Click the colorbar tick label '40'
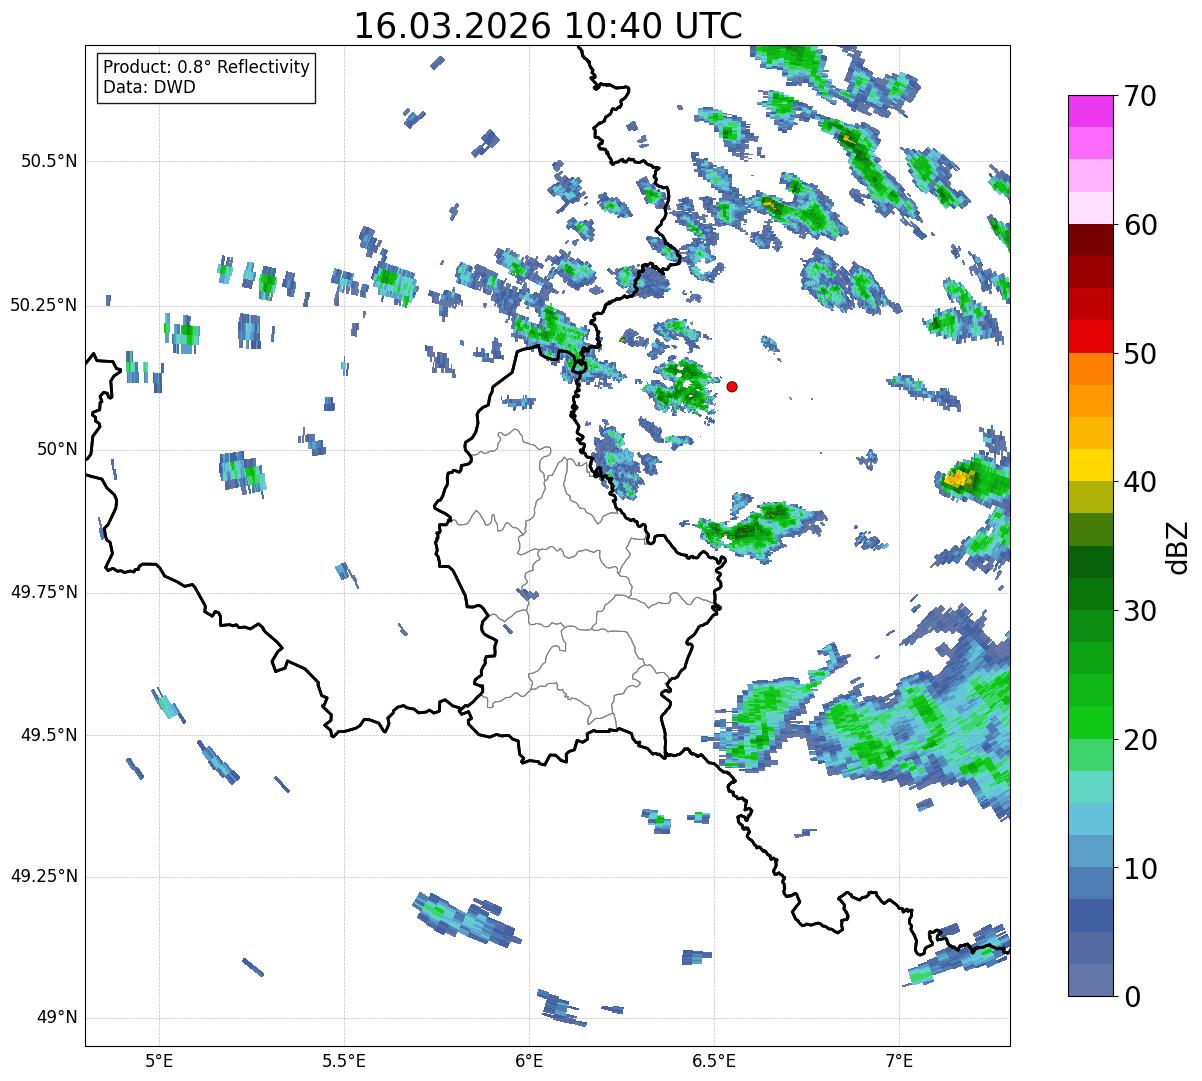Screen dimensions: 1202x1081 tap(1139, 482)
